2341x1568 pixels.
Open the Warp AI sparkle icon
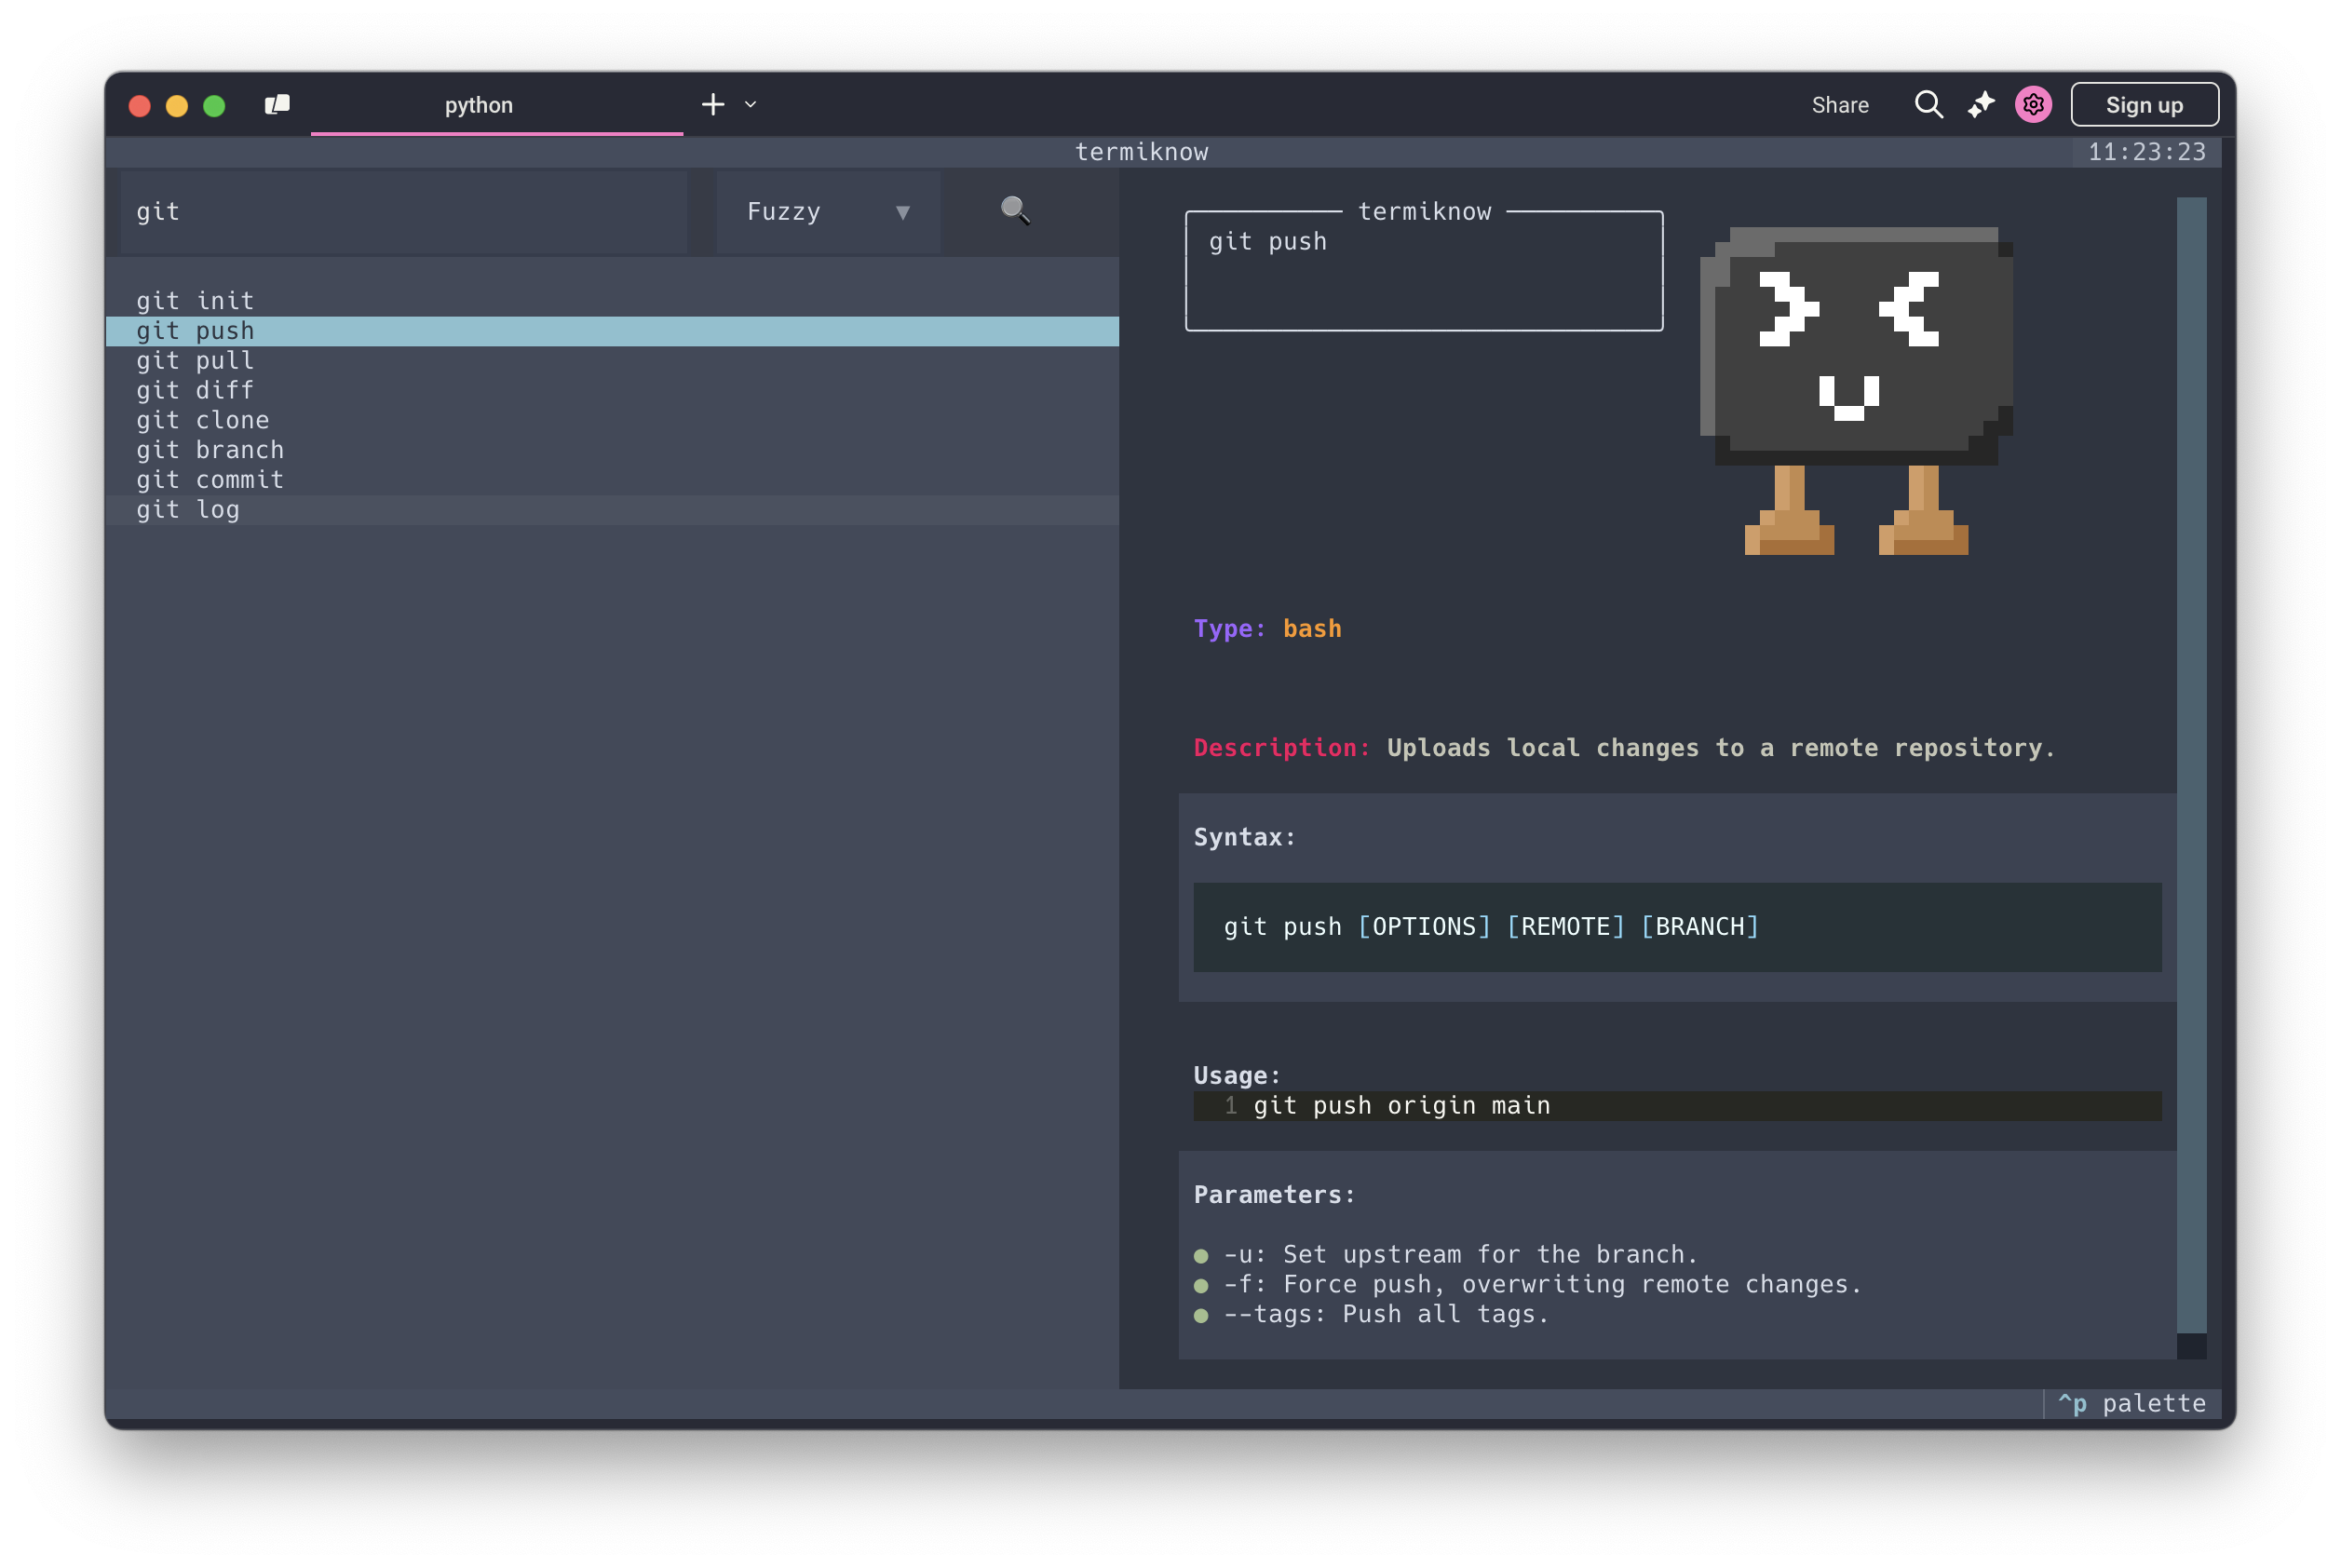[x=1980, y=105]
